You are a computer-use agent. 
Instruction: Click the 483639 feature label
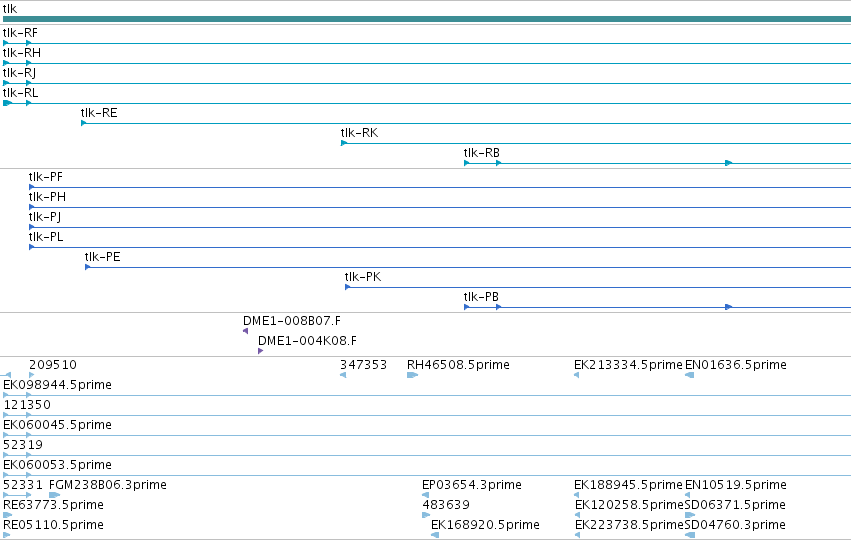click(x=446, y=505)
